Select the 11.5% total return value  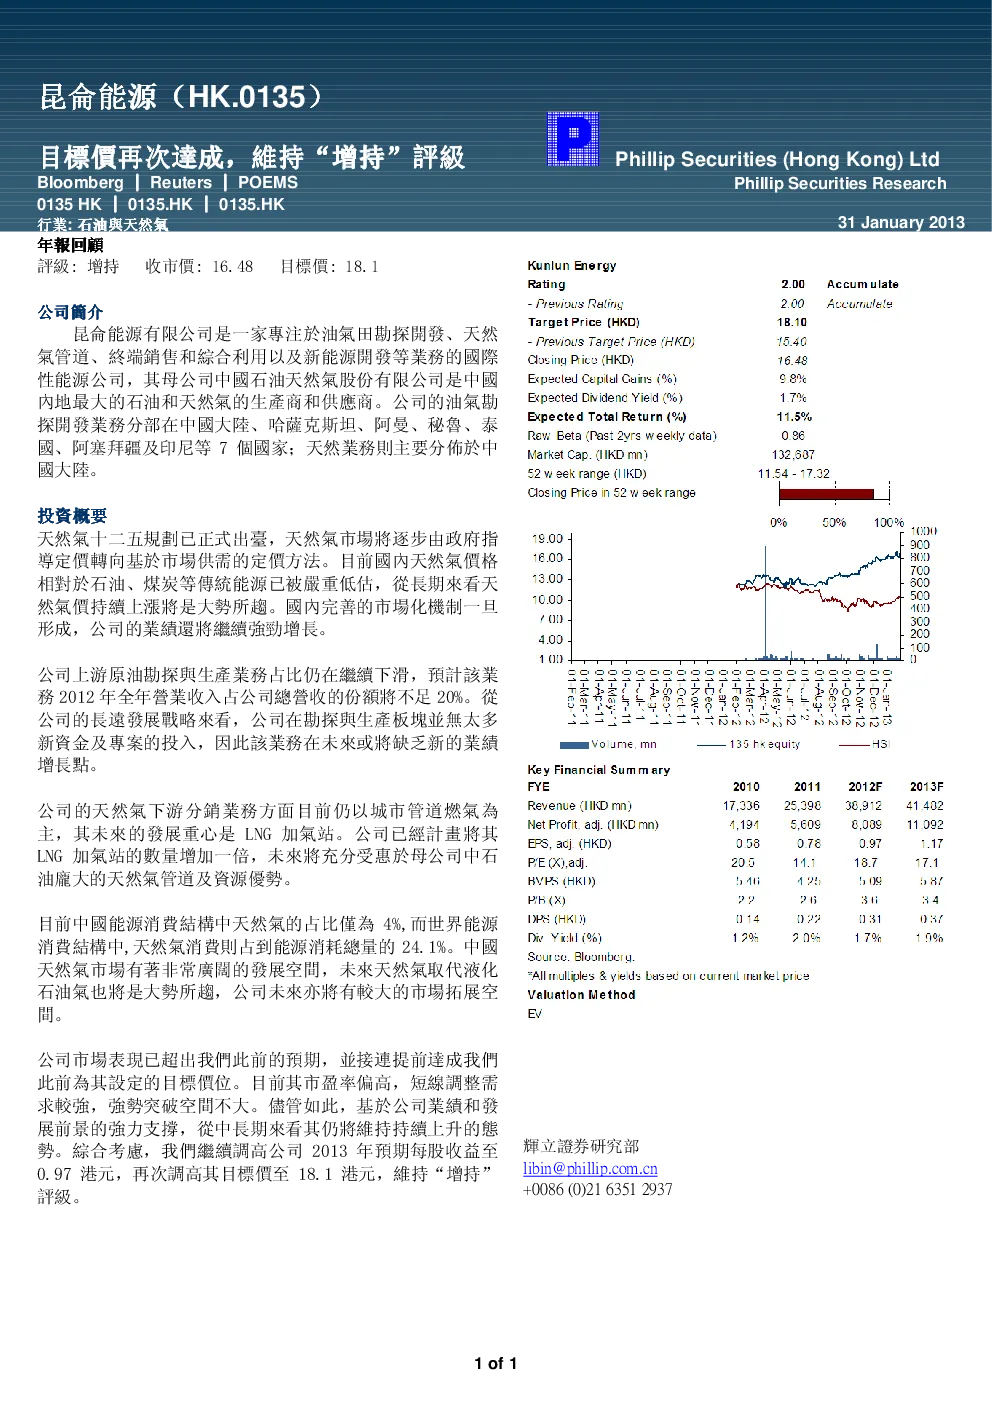794,417
